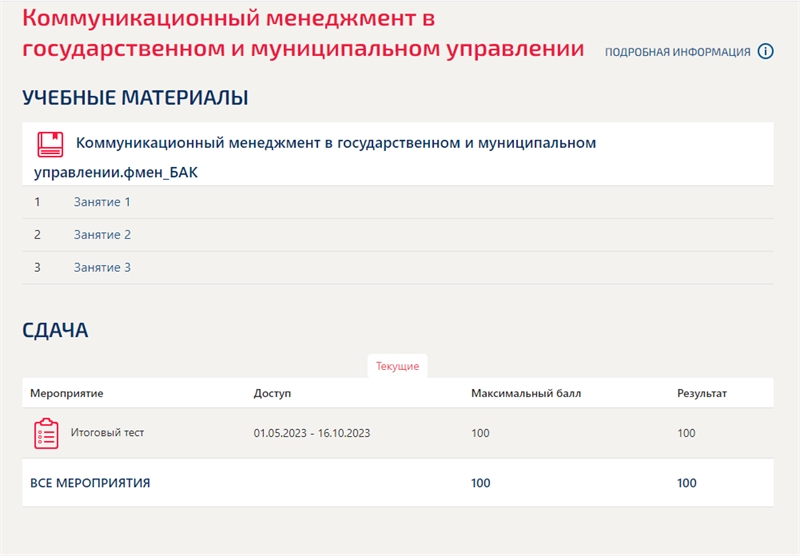This screenshot has width=800, height=556.
Task: Click the УЧЕБНЫЕ МАТЕРИАЛЫ heading
Action: tap(135, 97)
